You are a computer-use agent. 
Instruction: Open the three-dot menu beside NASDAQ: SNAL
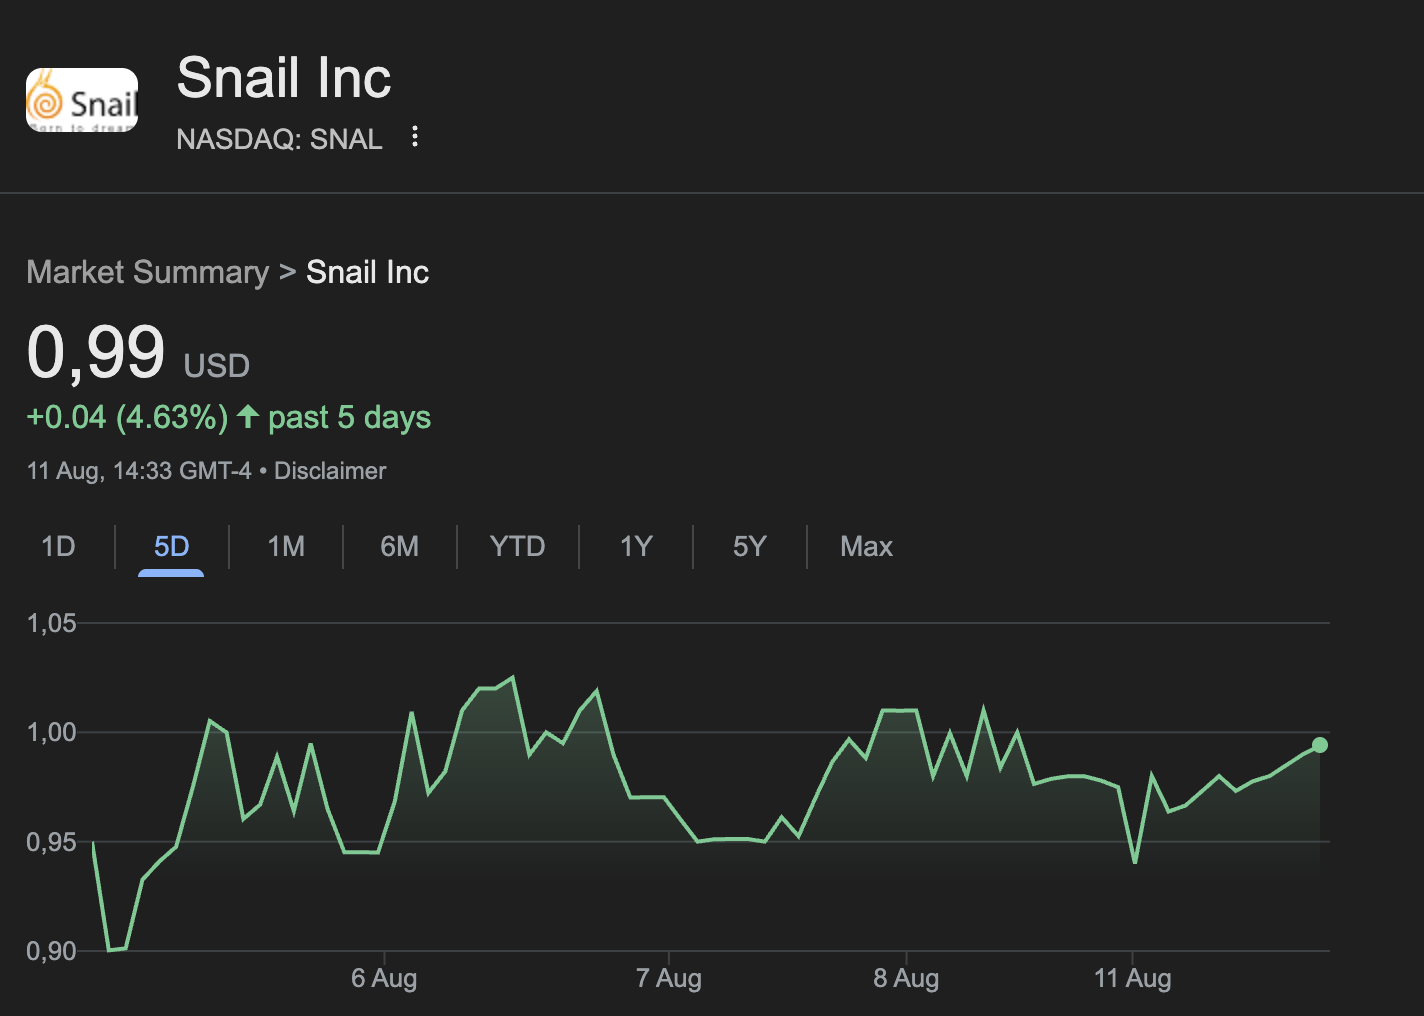click(415, 137)
